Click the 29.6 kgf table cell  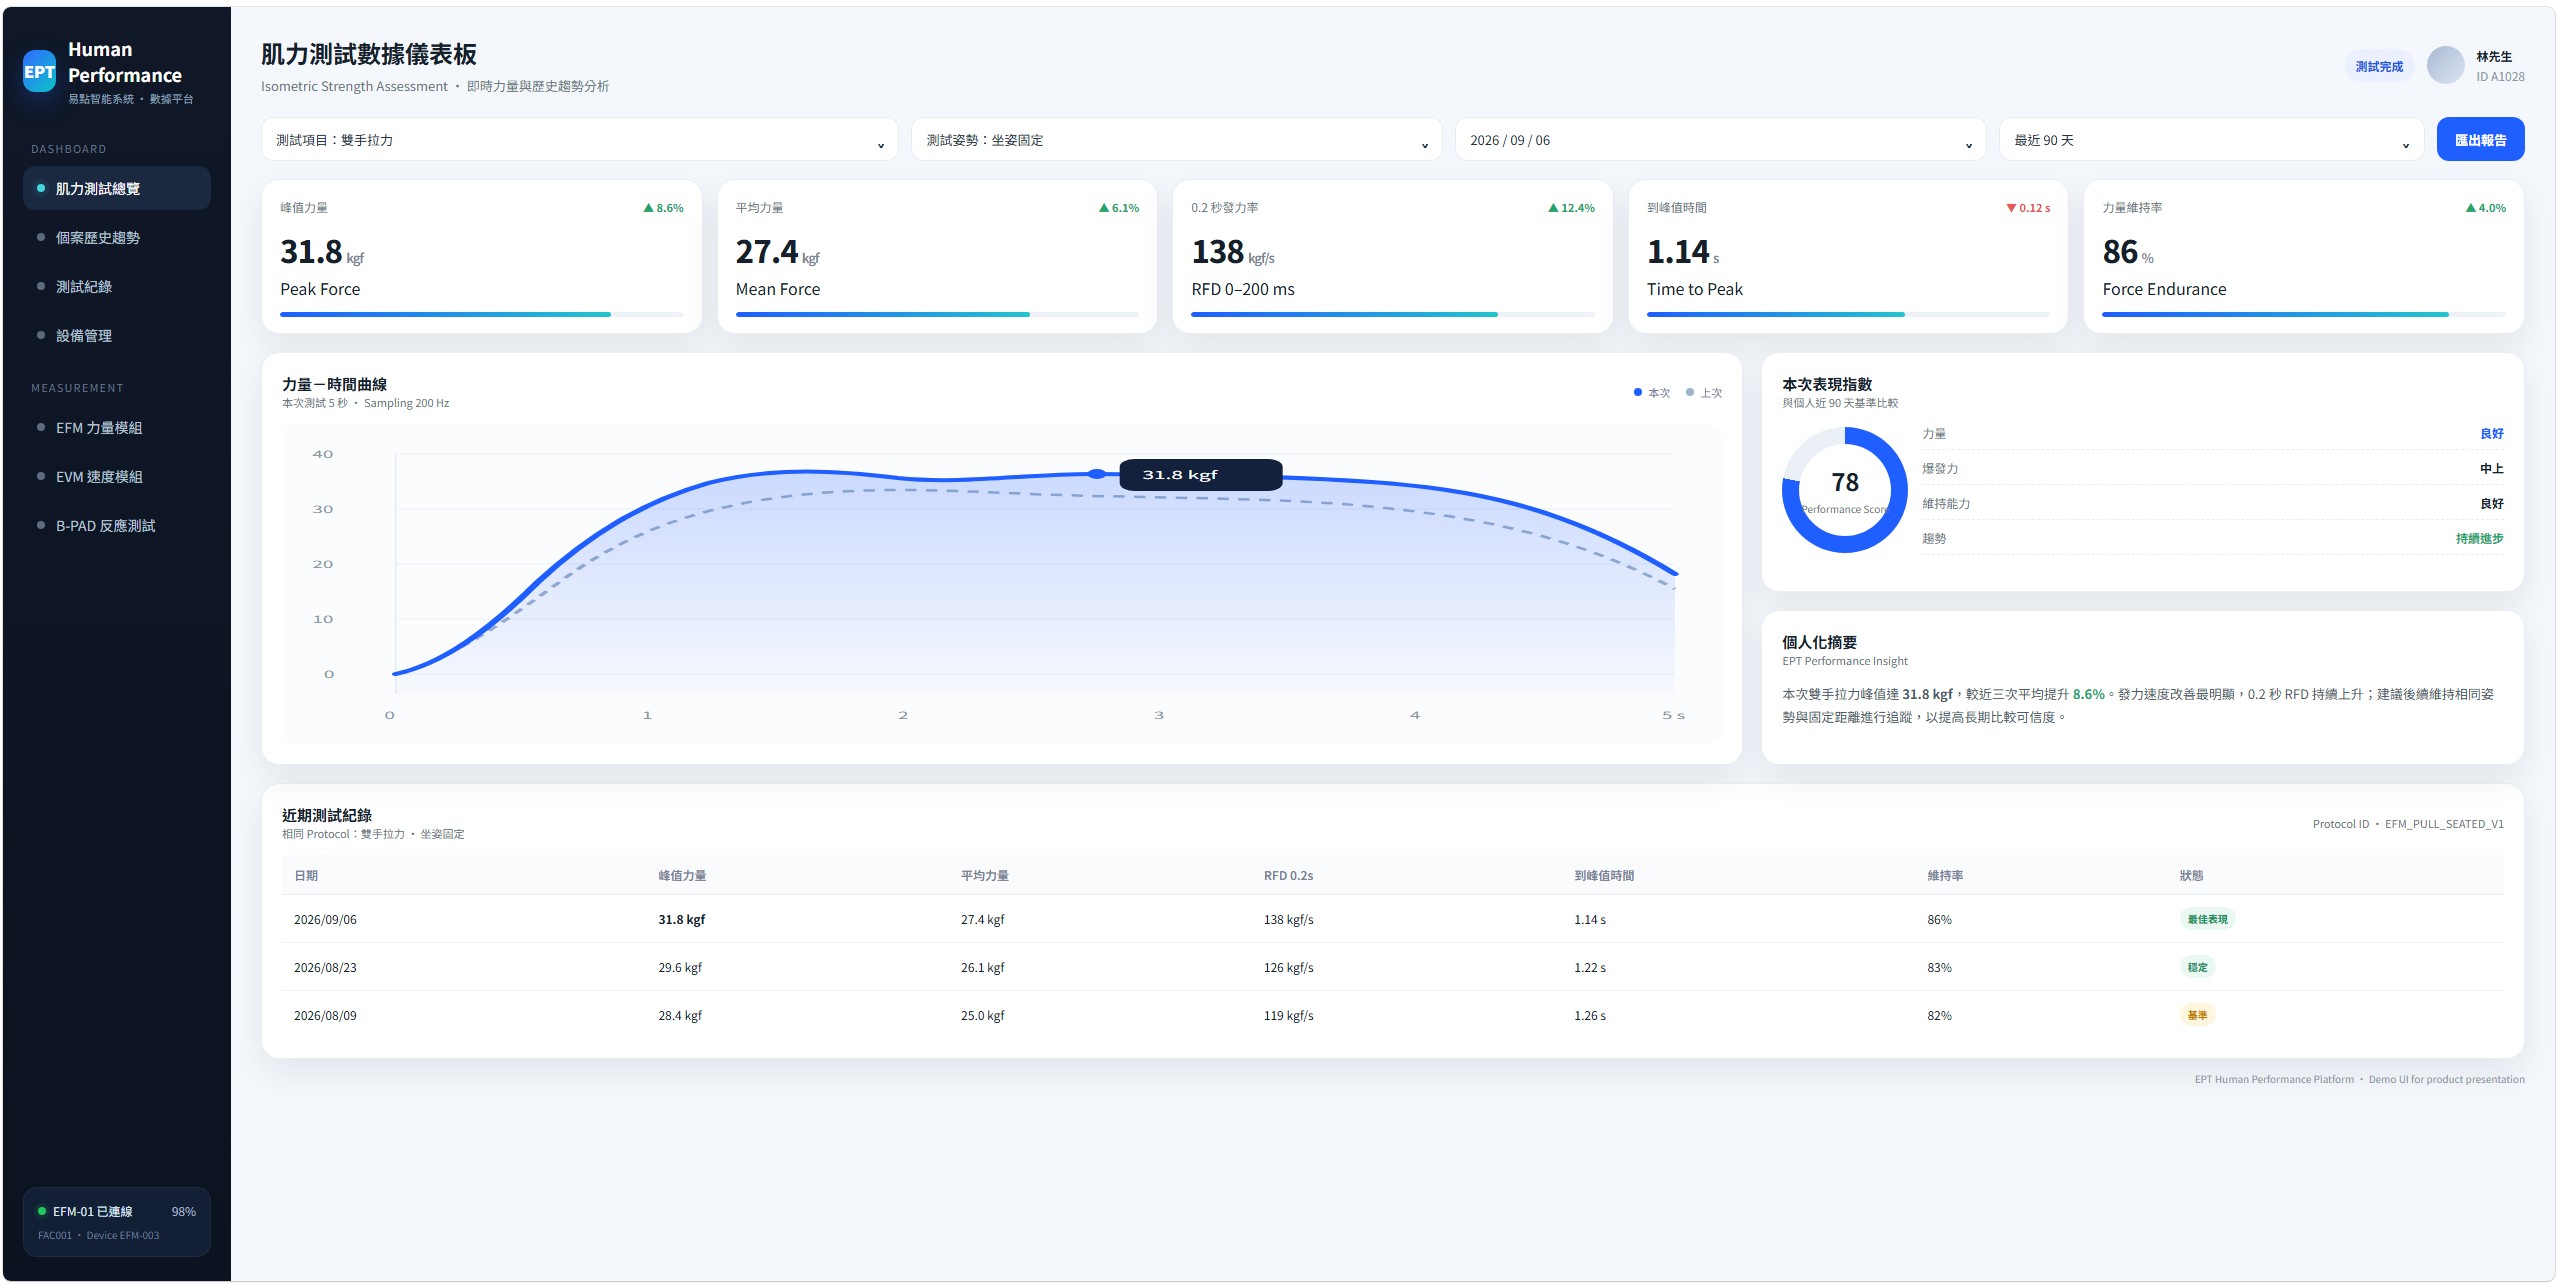pyautogui.click(x=680, y=967)
